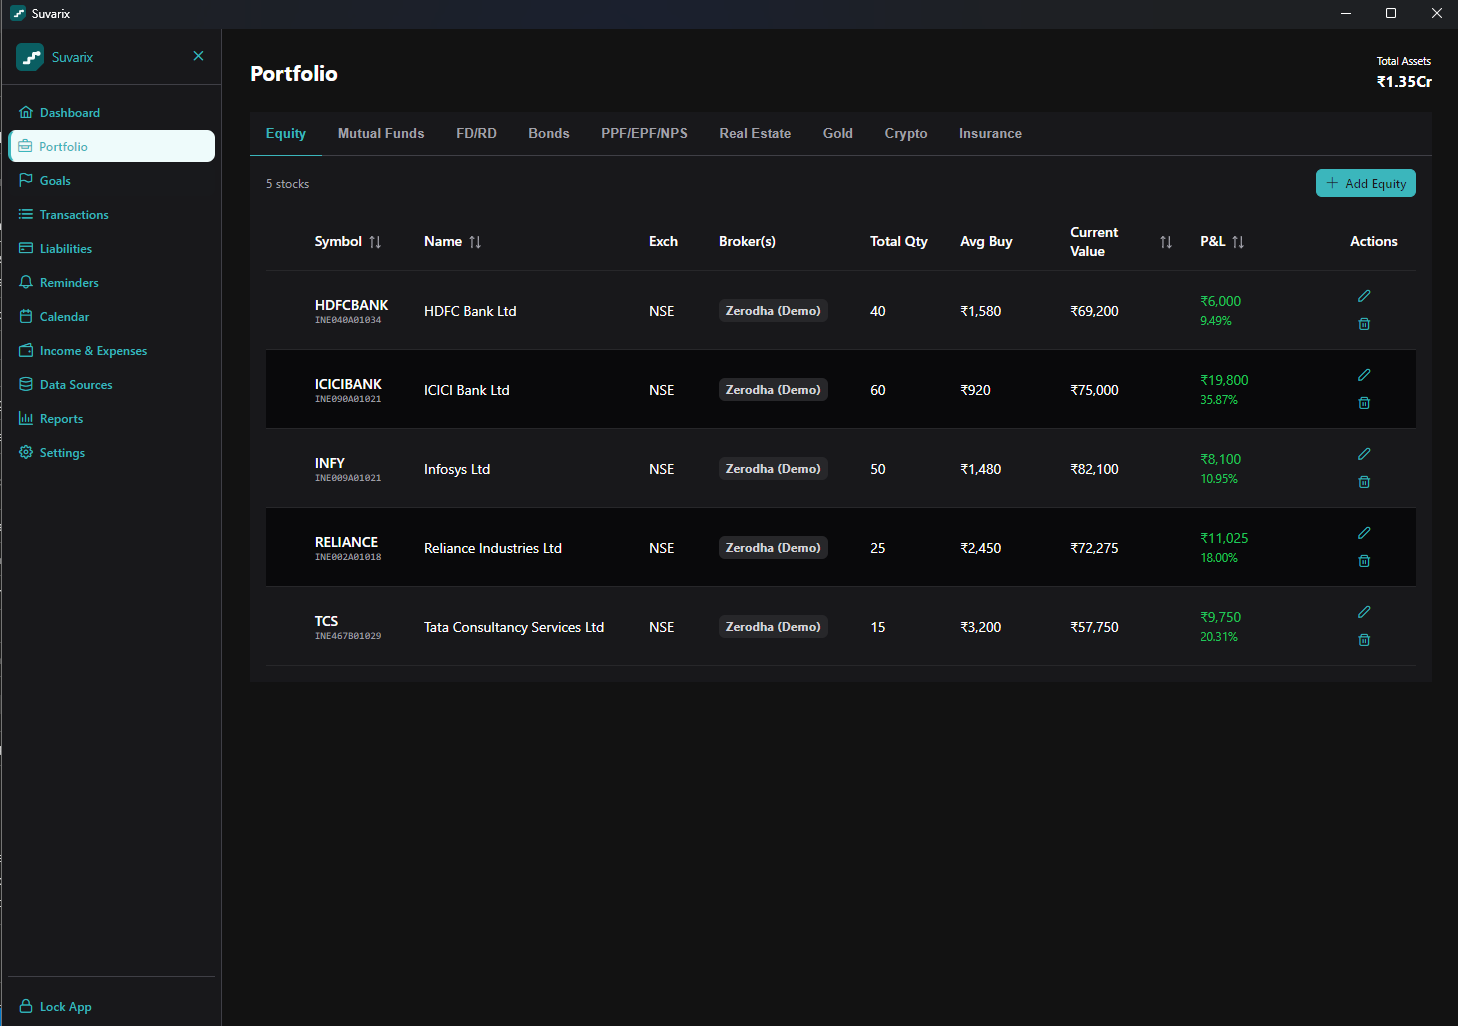Click ₹19,800 P&L for ICICIBANK
Viewport: 1458px width, 1026px height.
coord(1224,380)
